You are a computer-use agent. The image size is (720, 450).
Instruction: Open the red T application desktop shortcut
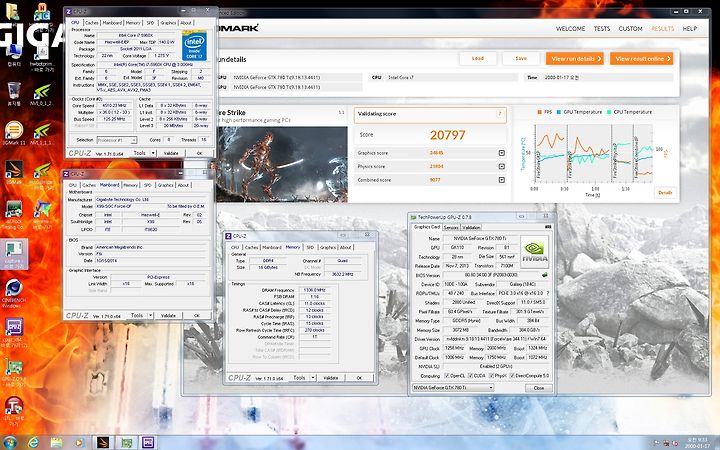pos(14,411)
